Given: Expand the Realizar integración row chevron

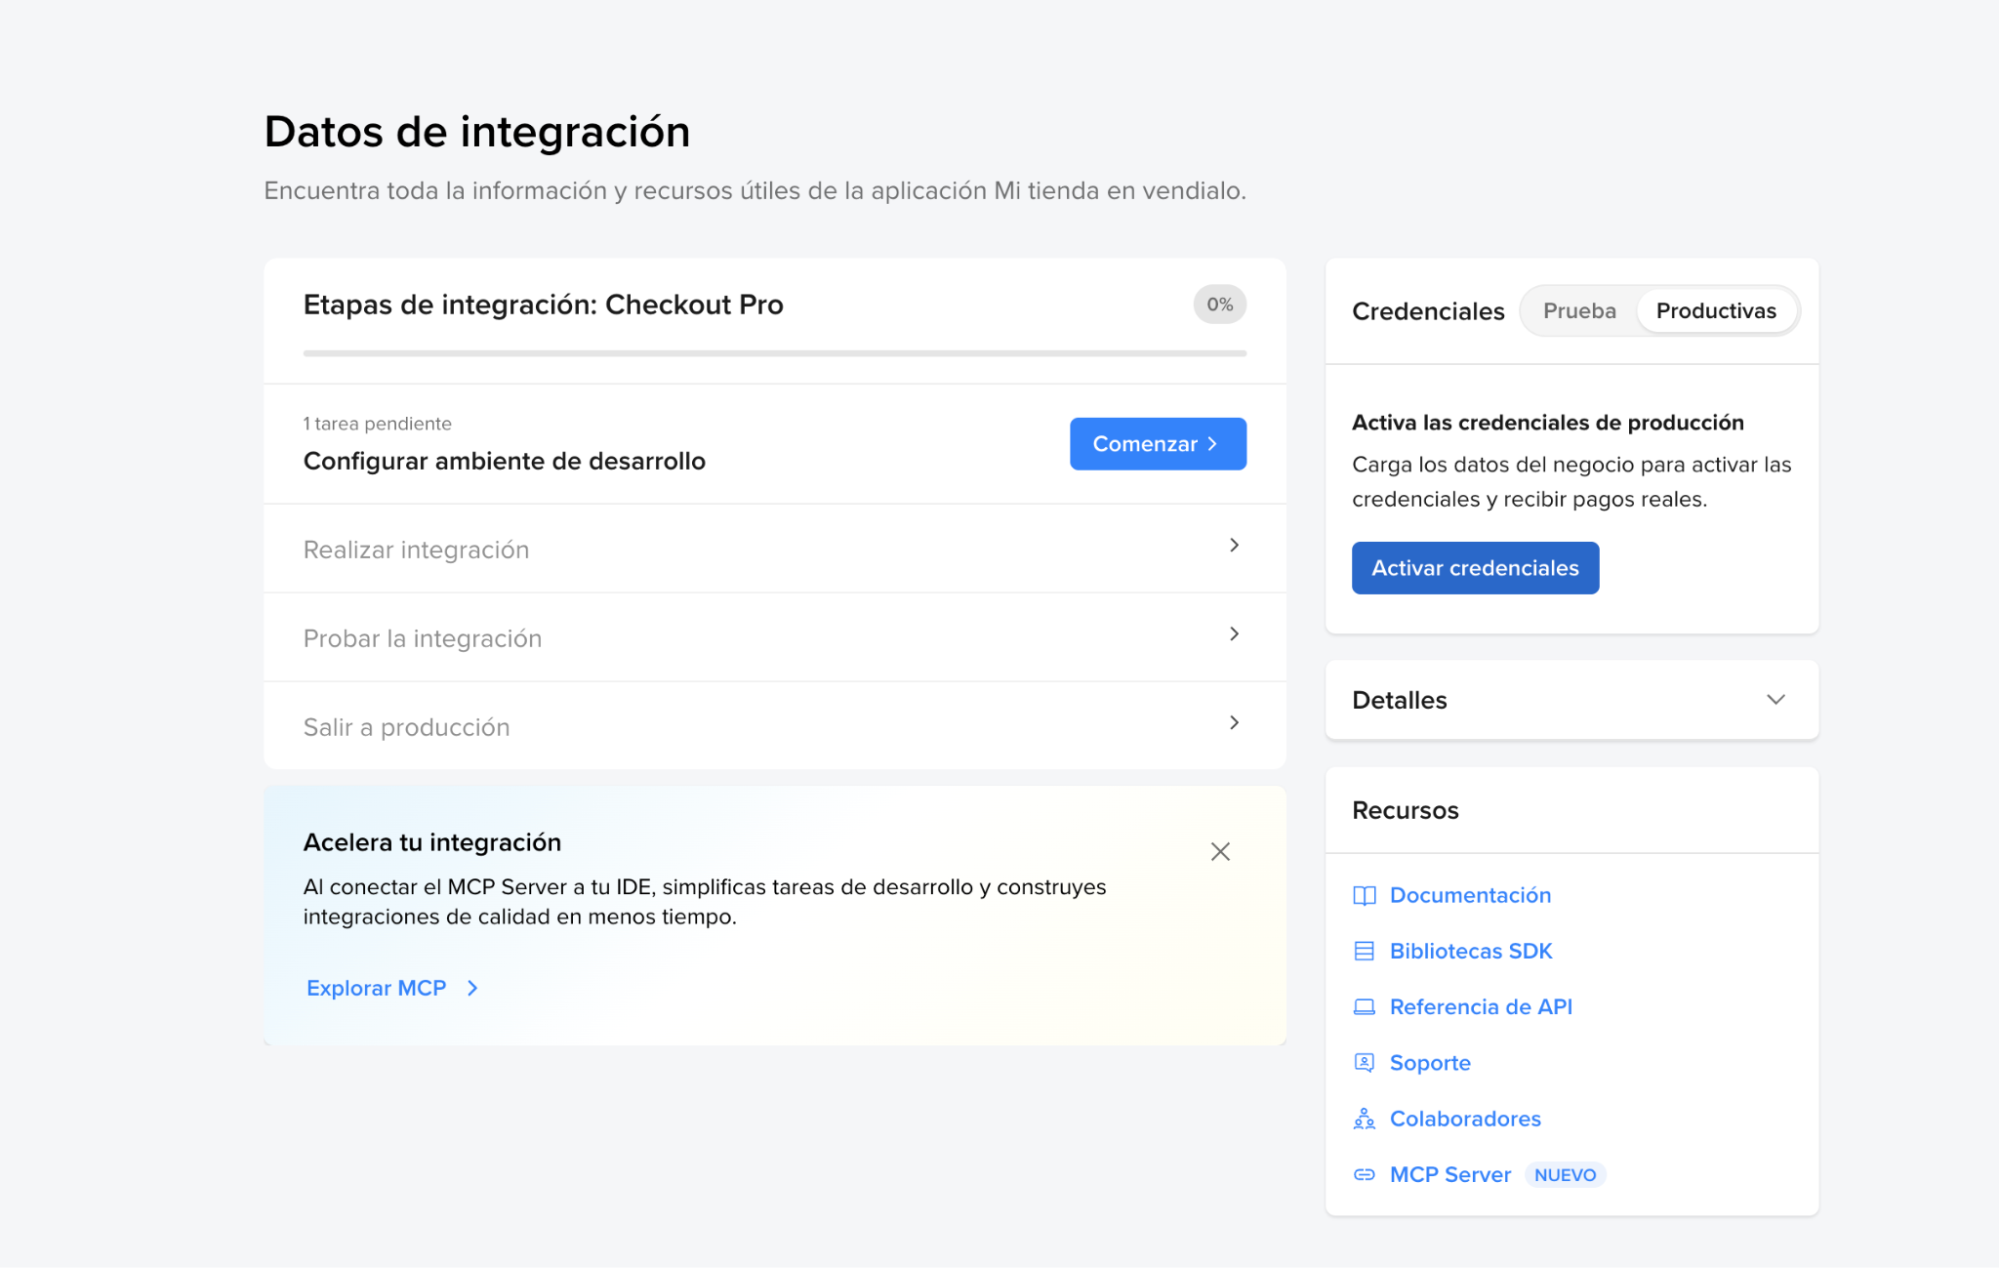Looking at the screenshot, I should [x=1234, y=545].
